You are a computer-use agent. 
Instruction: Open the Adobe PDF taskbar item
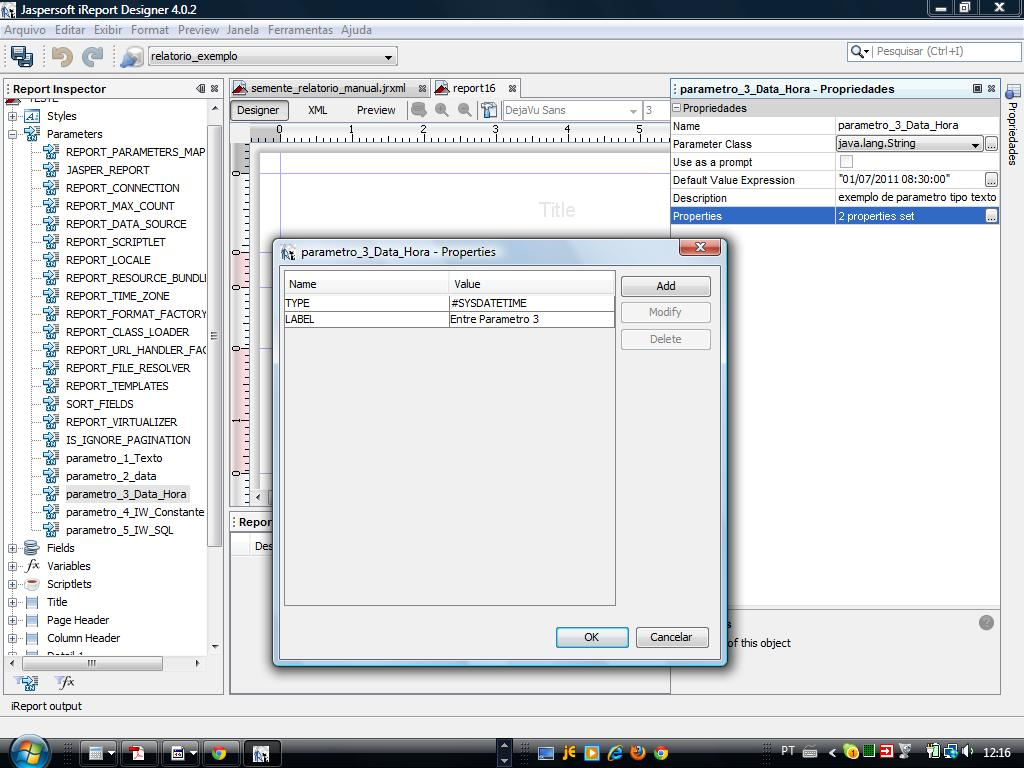[138, 753]
